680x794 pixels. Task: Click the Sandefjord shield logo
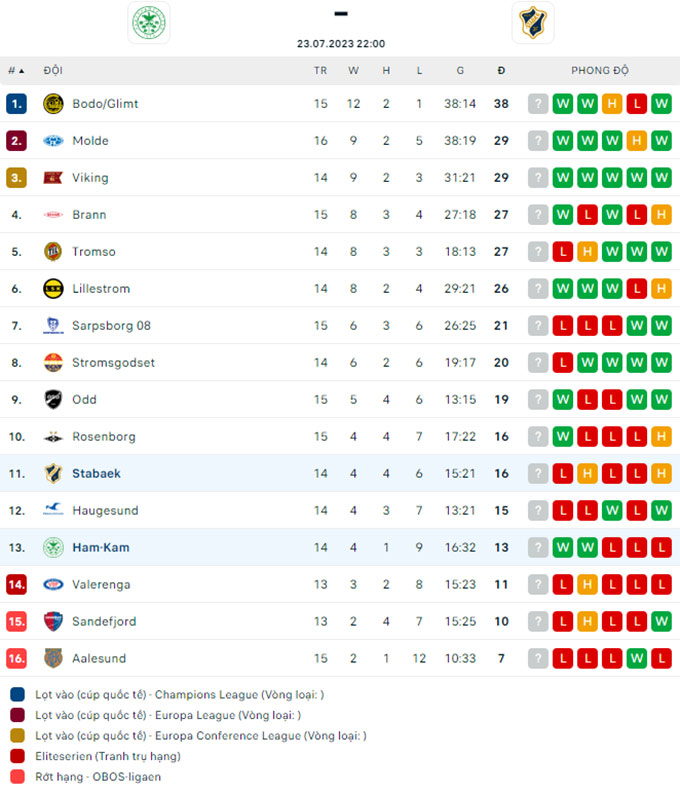point(53,621)
